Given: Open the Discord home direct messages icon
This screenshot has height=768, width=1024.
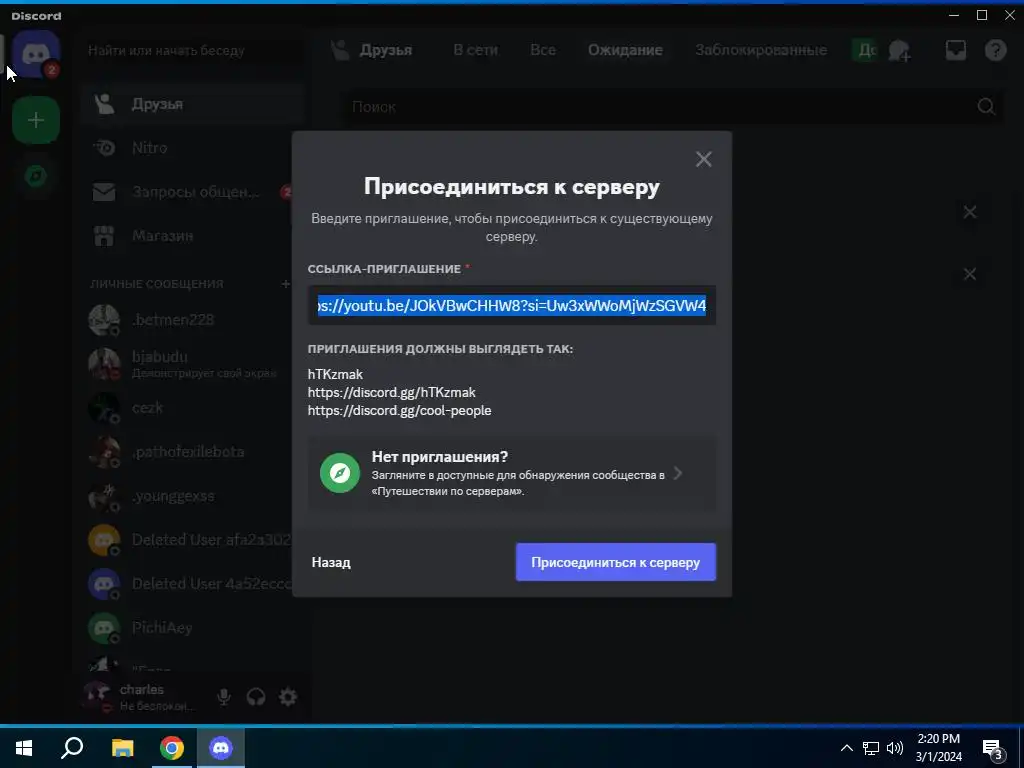Looking at the screenshot, I should pos(36,54).
